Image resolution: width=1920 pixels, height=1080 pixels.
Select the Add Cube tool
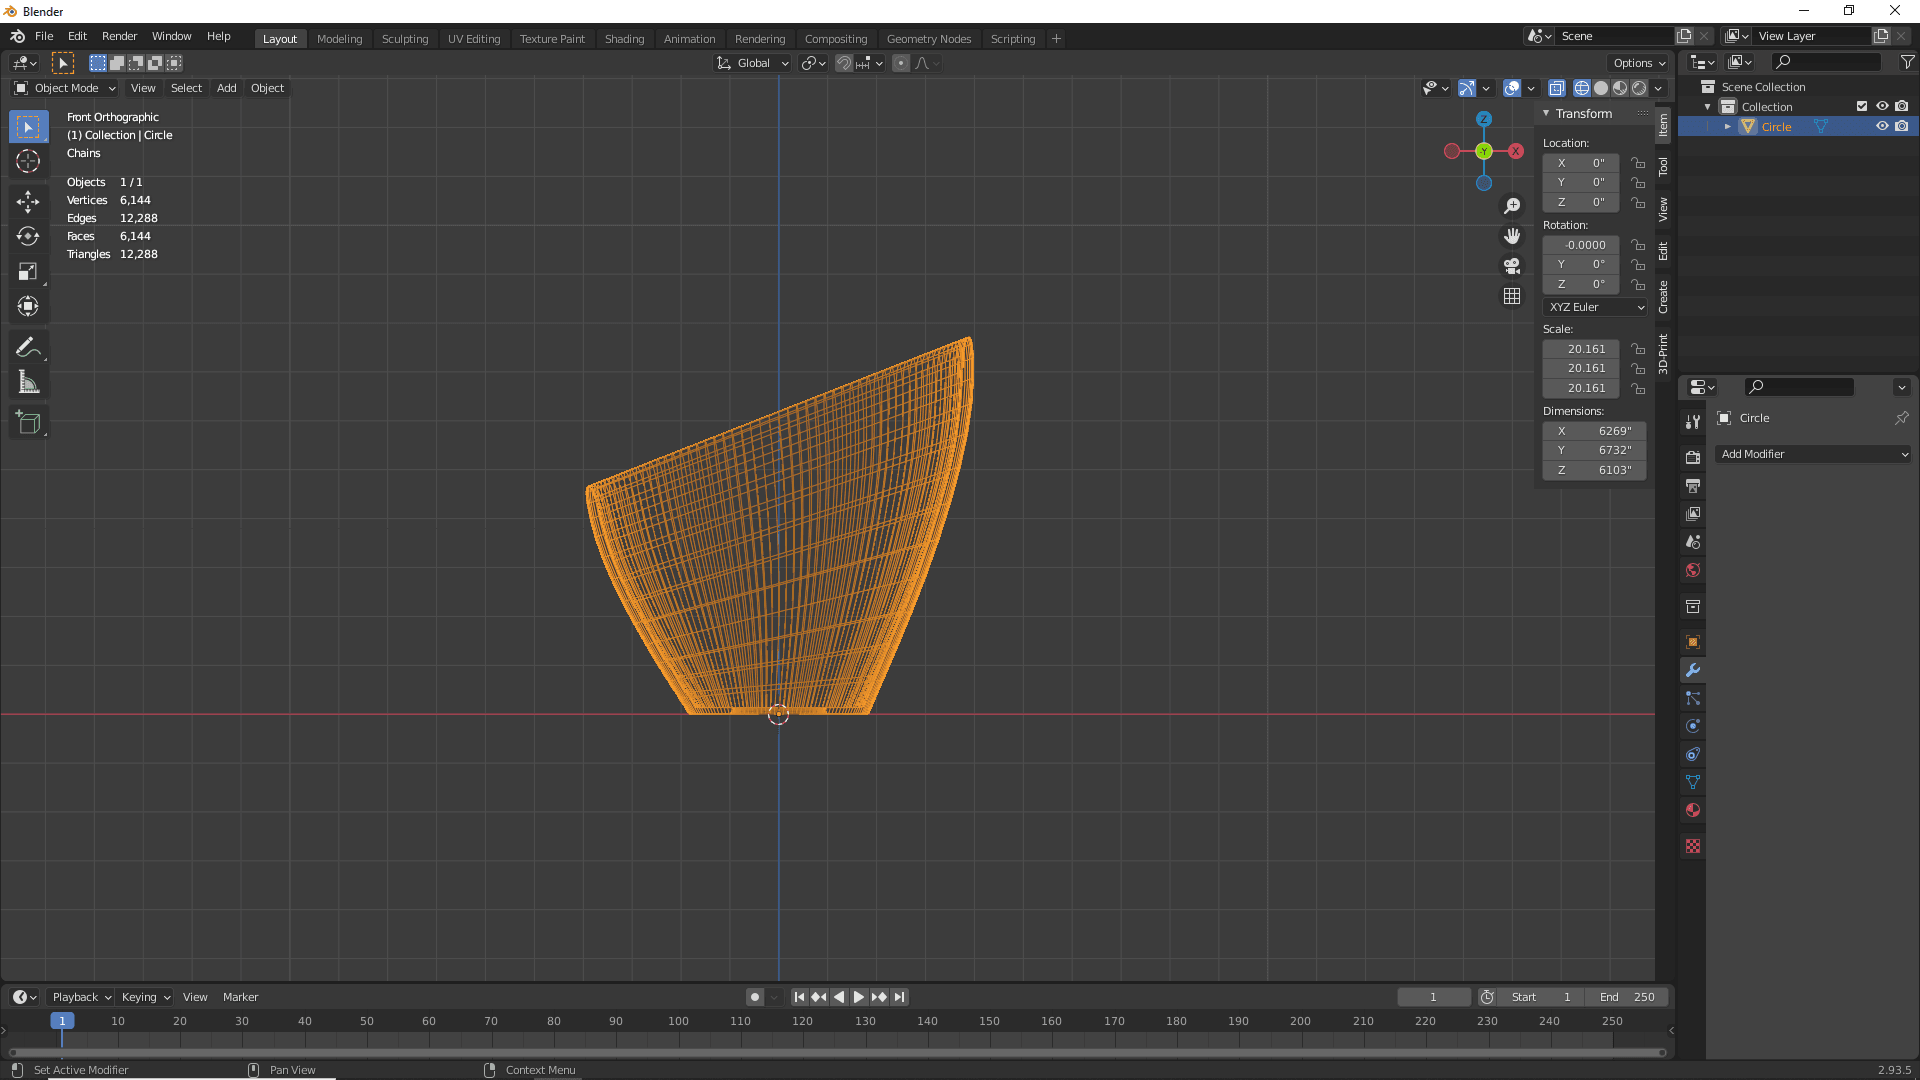pos(28,423)
